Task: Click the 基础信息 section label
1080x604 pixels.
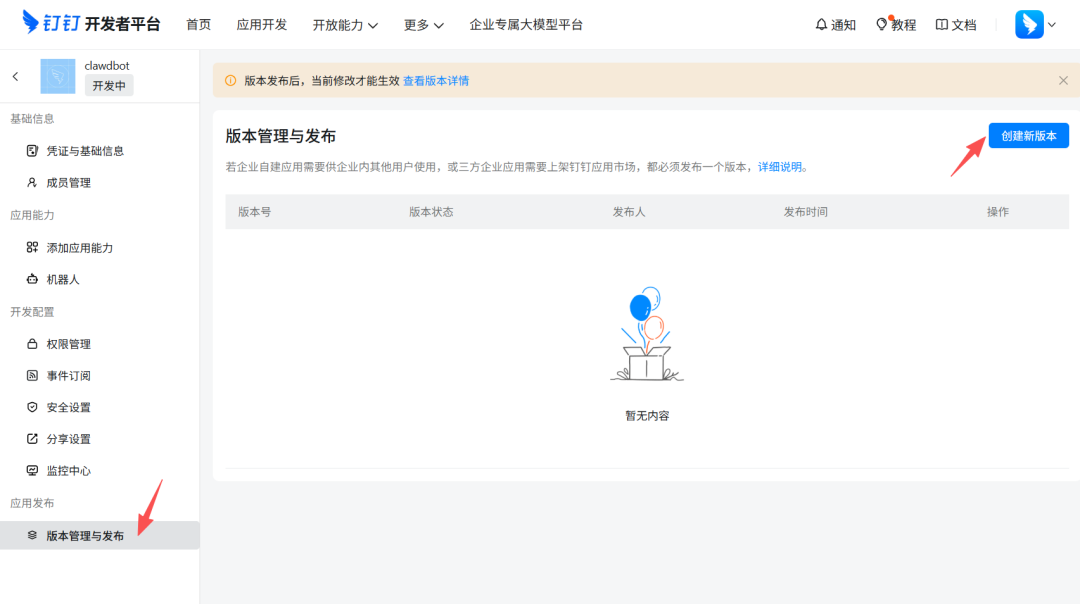Action: (32, 118)
